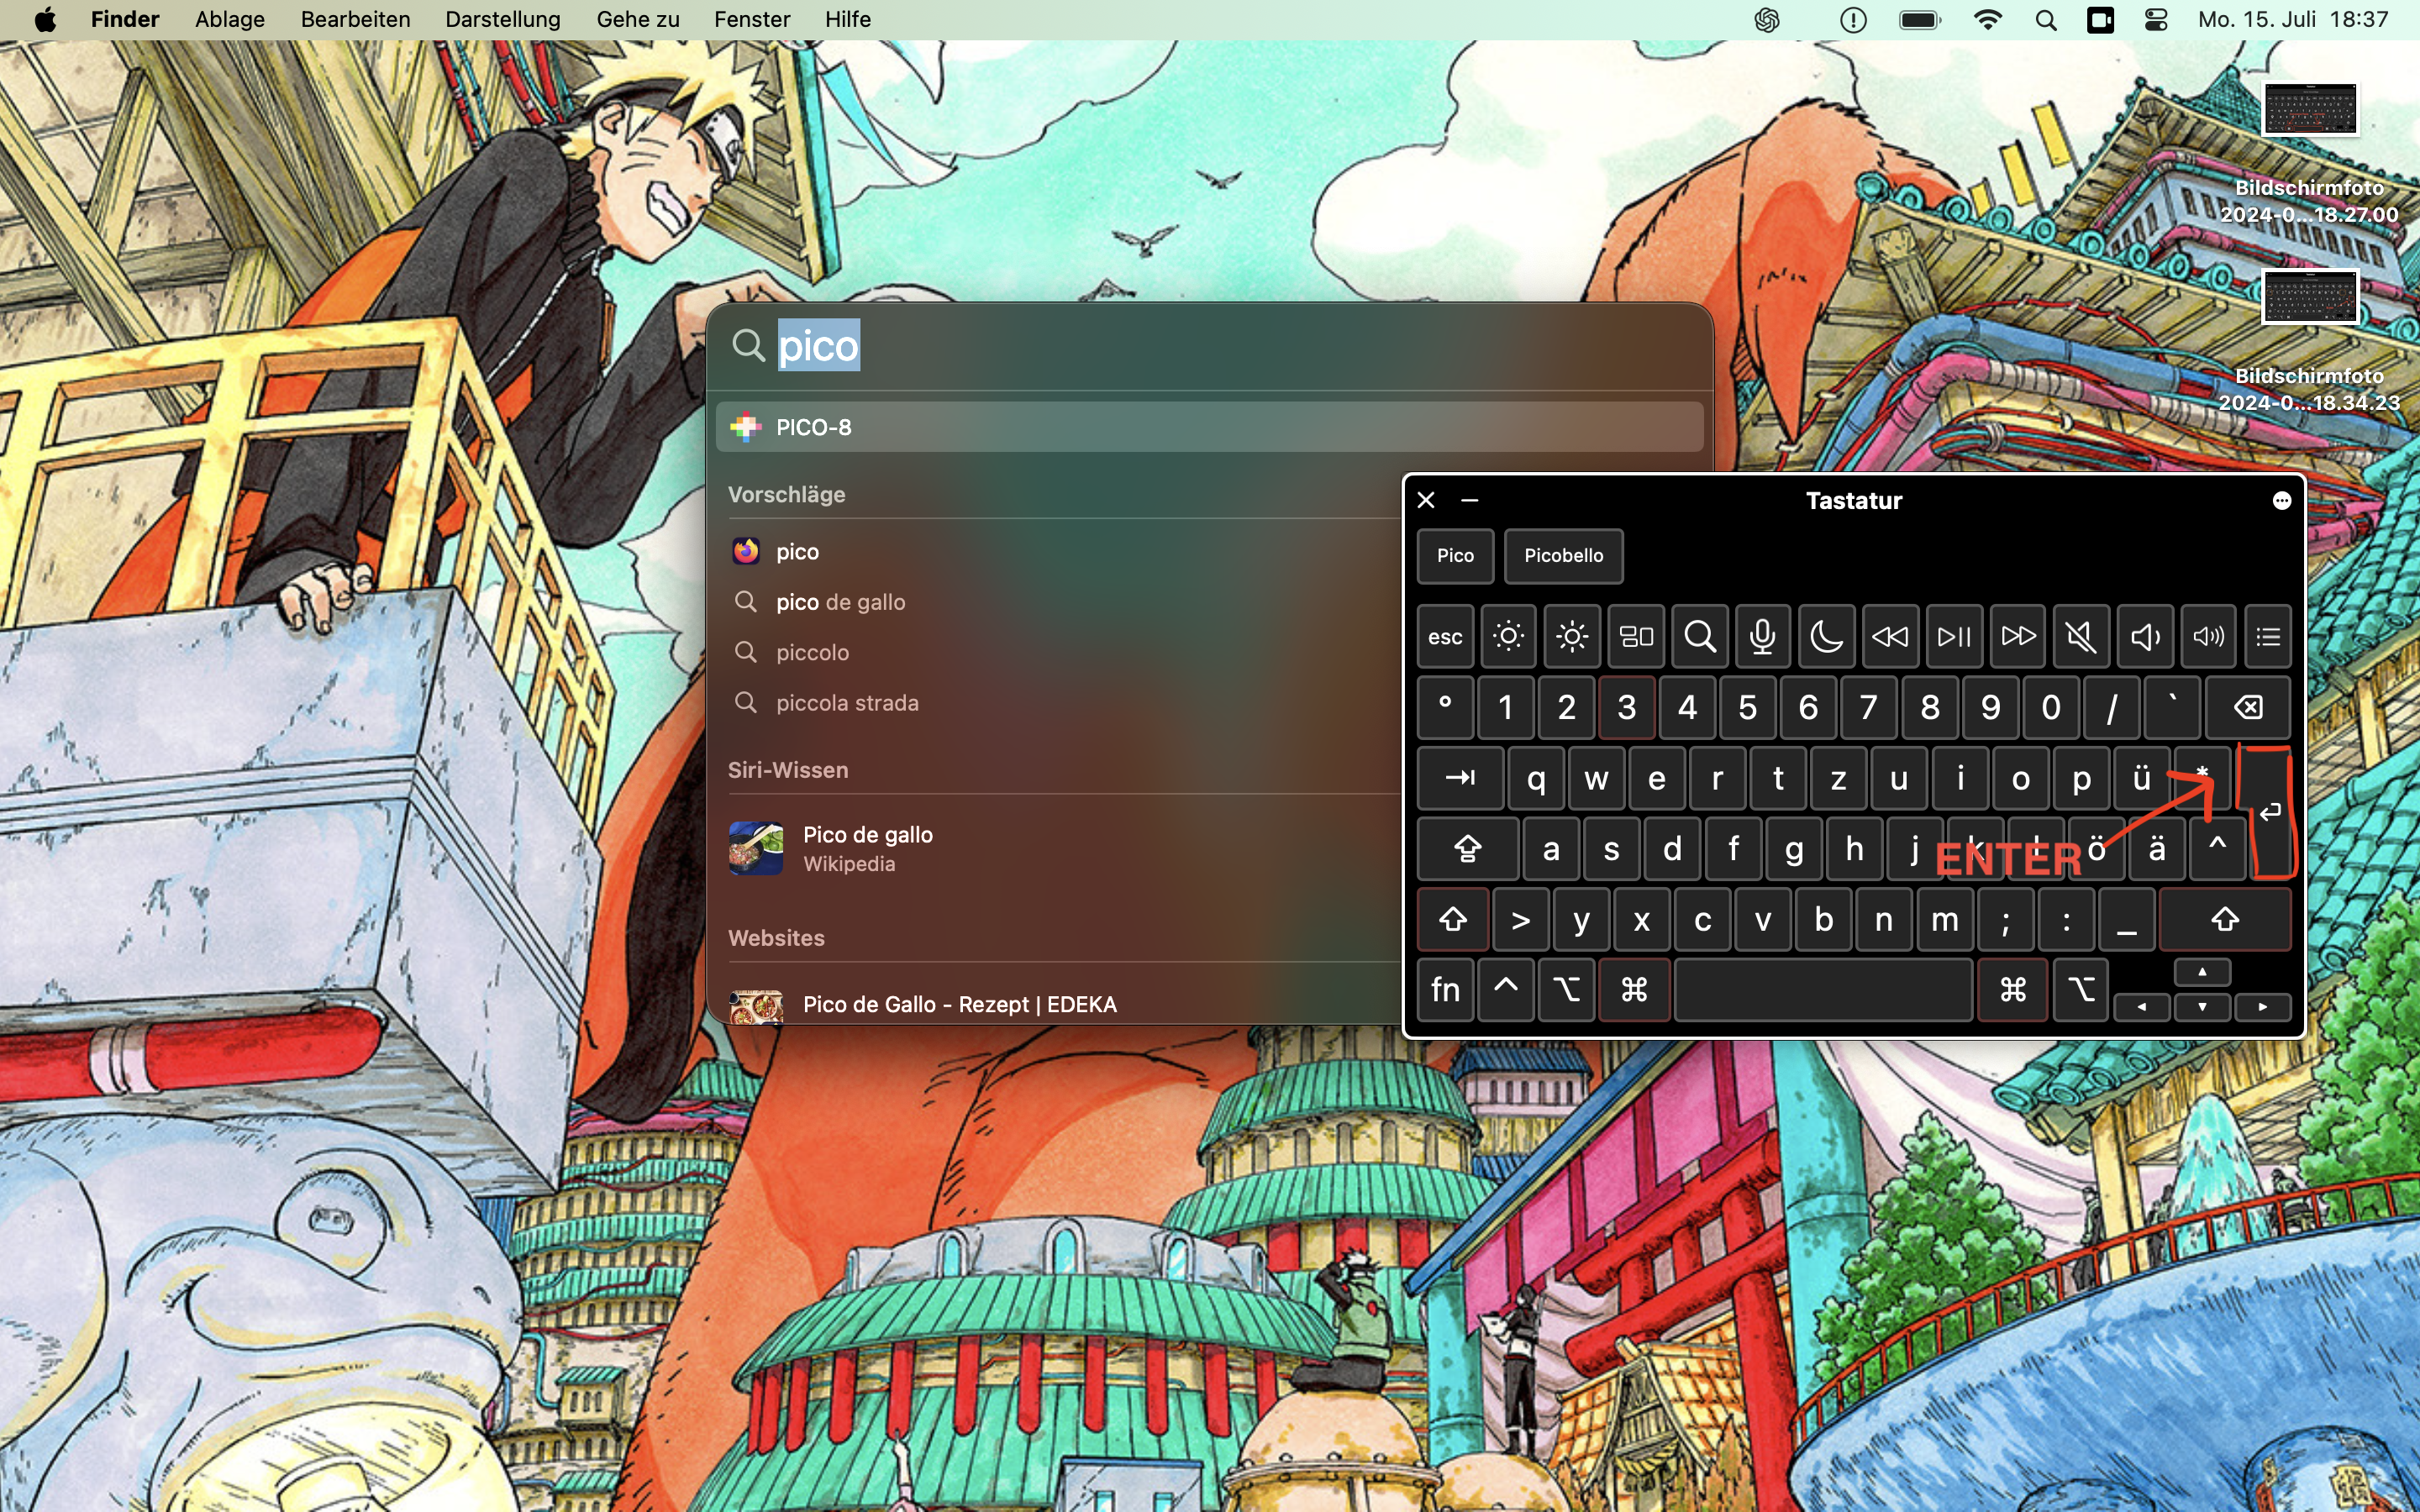
Task: Open the Ablage menu
Action: click(x=229, y=20)
